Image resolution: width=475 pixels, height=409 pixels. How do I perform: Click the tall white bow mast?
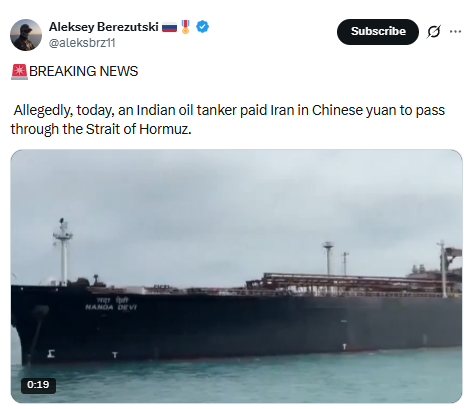click(x=63, y=251)
